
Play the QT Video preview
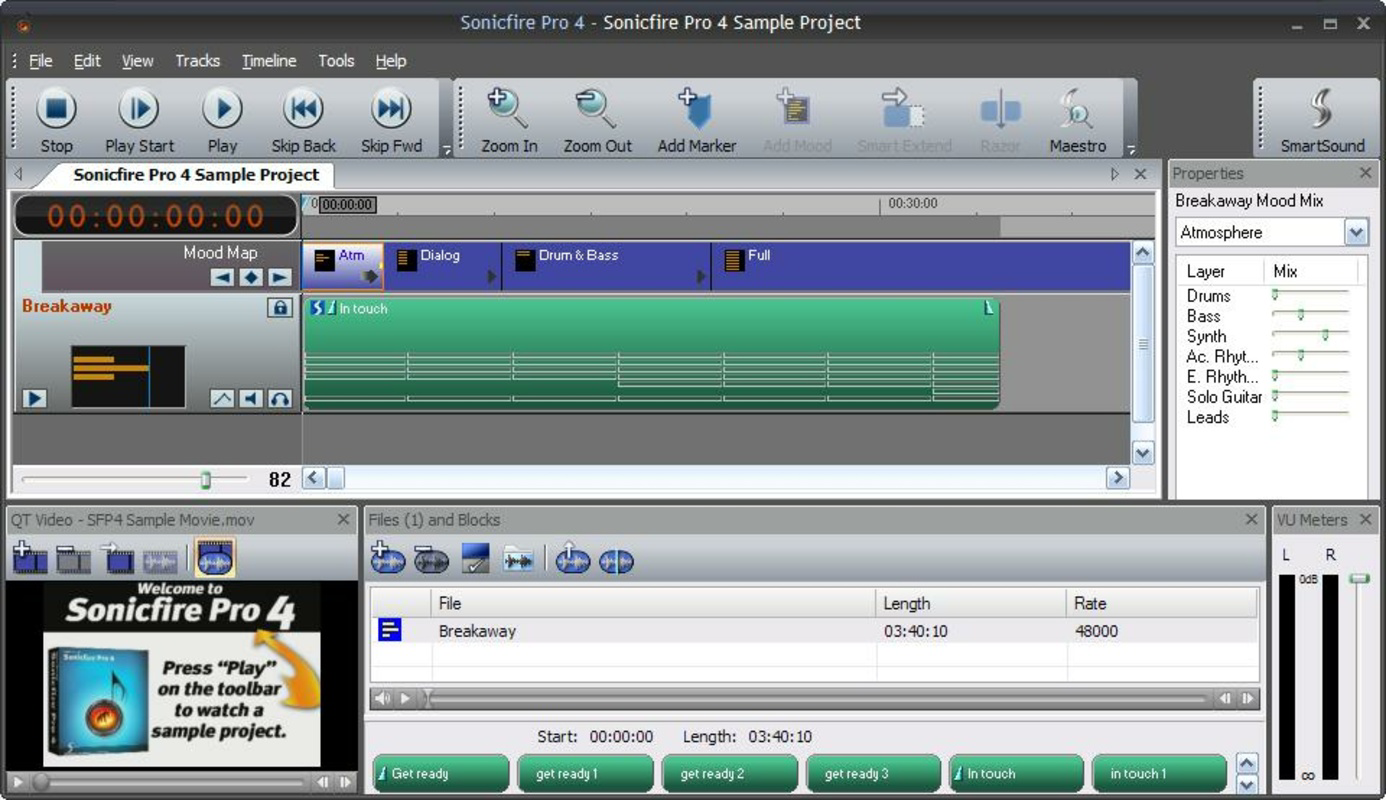click(17, 783)
